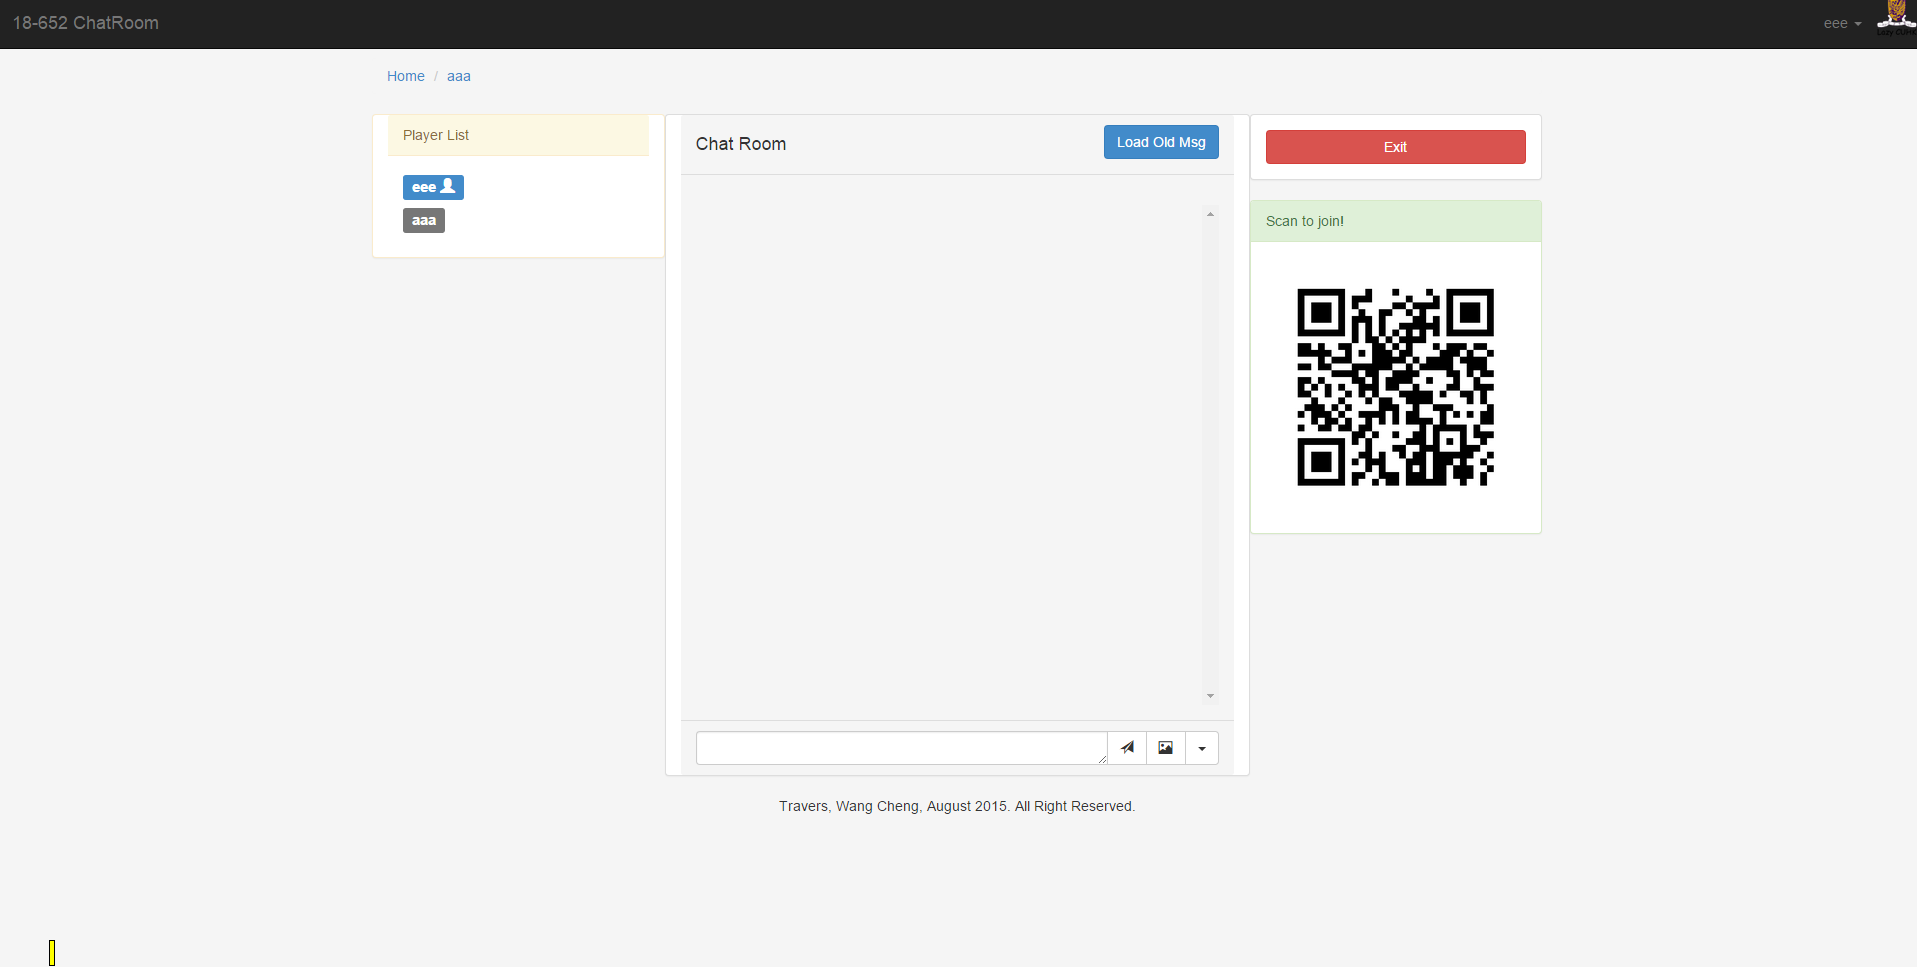The image size is (1917, 967).
Task: Click the person icon on eee badge
Action: pyautogui.click(x=448, y=186)
